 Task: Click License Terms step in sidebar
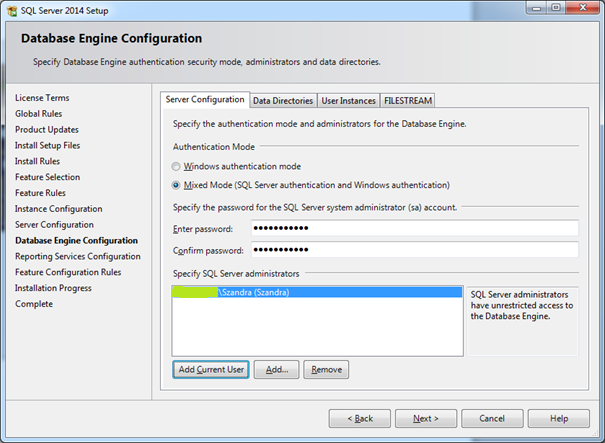(42, 98)
